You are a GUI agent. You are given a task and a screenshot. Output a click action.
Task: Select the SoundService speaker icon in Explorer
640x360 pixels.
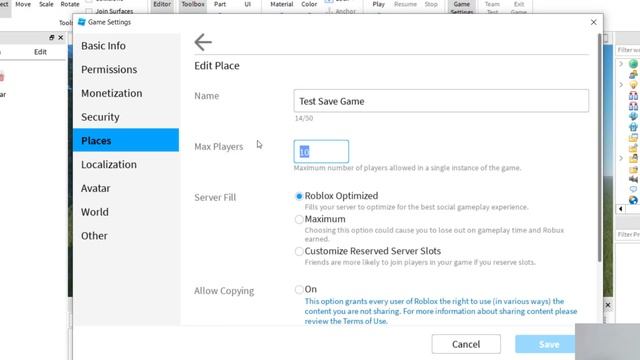click(x=633, y=179)
